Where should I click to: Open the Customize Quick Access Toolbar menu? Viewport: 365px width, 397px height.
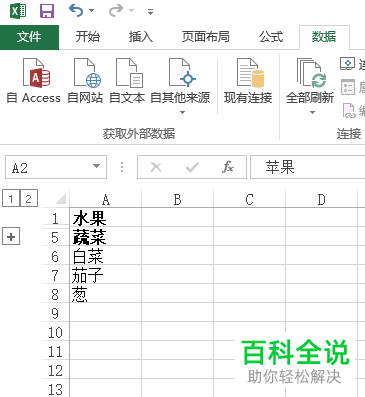(x=151, y=12)
